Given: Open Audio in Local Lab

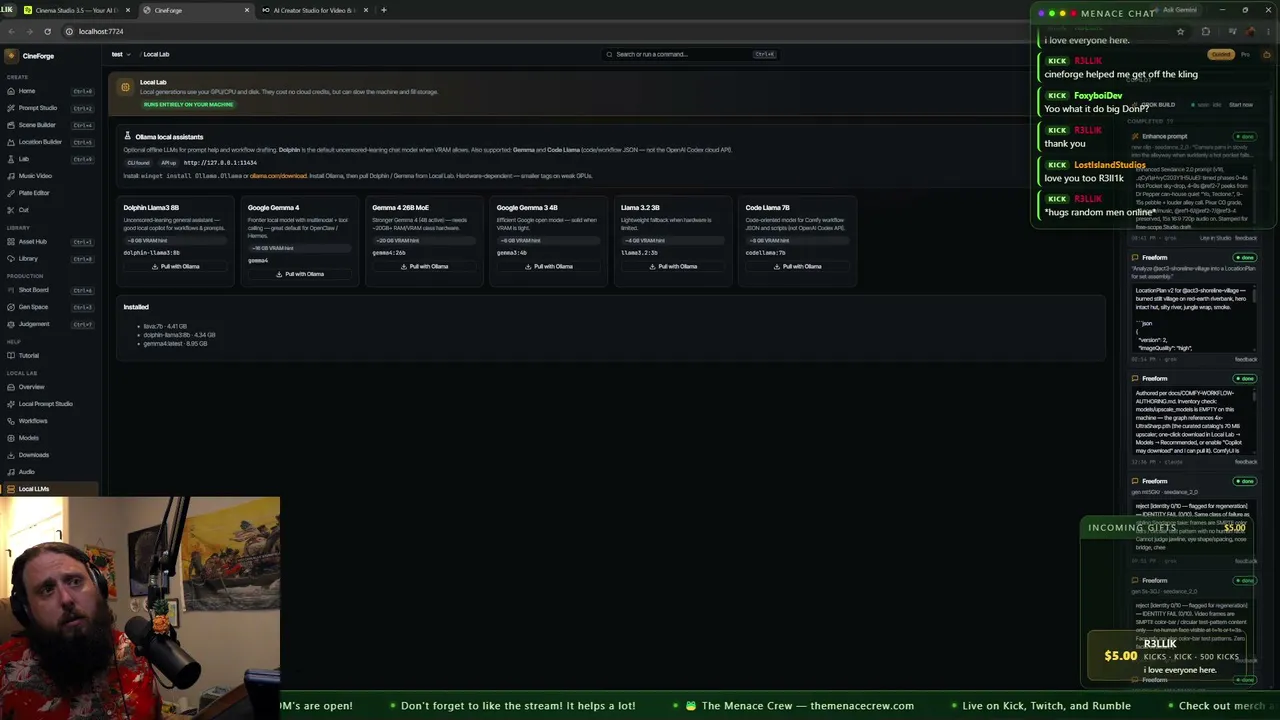Looking at the screenshot, I should point(48,472).
